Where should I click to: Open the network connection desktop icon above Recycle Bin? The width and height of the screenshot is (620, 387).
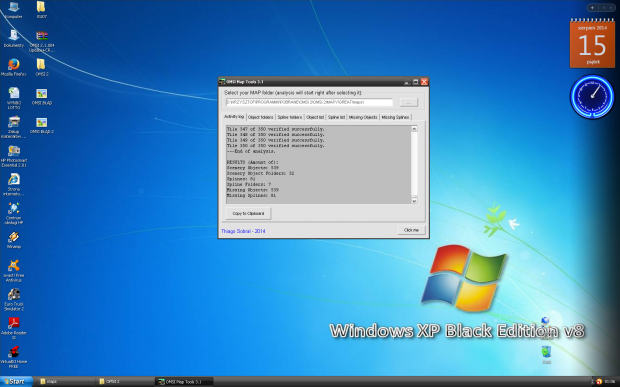546,327
